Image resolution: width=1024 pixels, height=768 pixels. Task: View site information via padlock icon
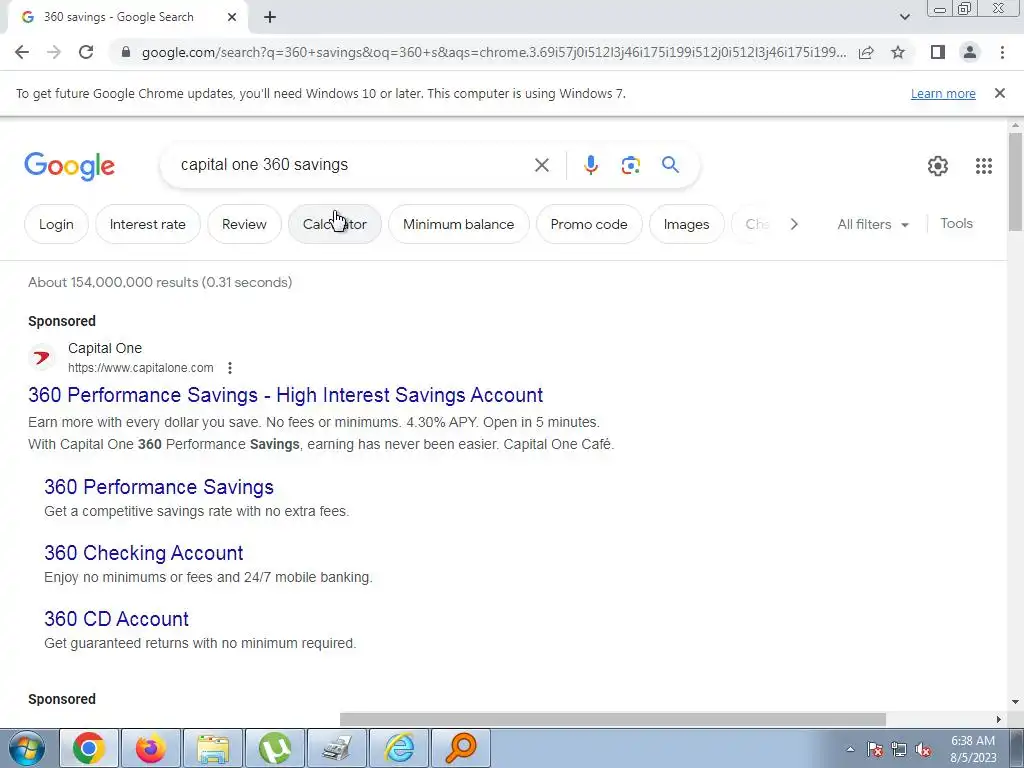[x=126, y=52]
